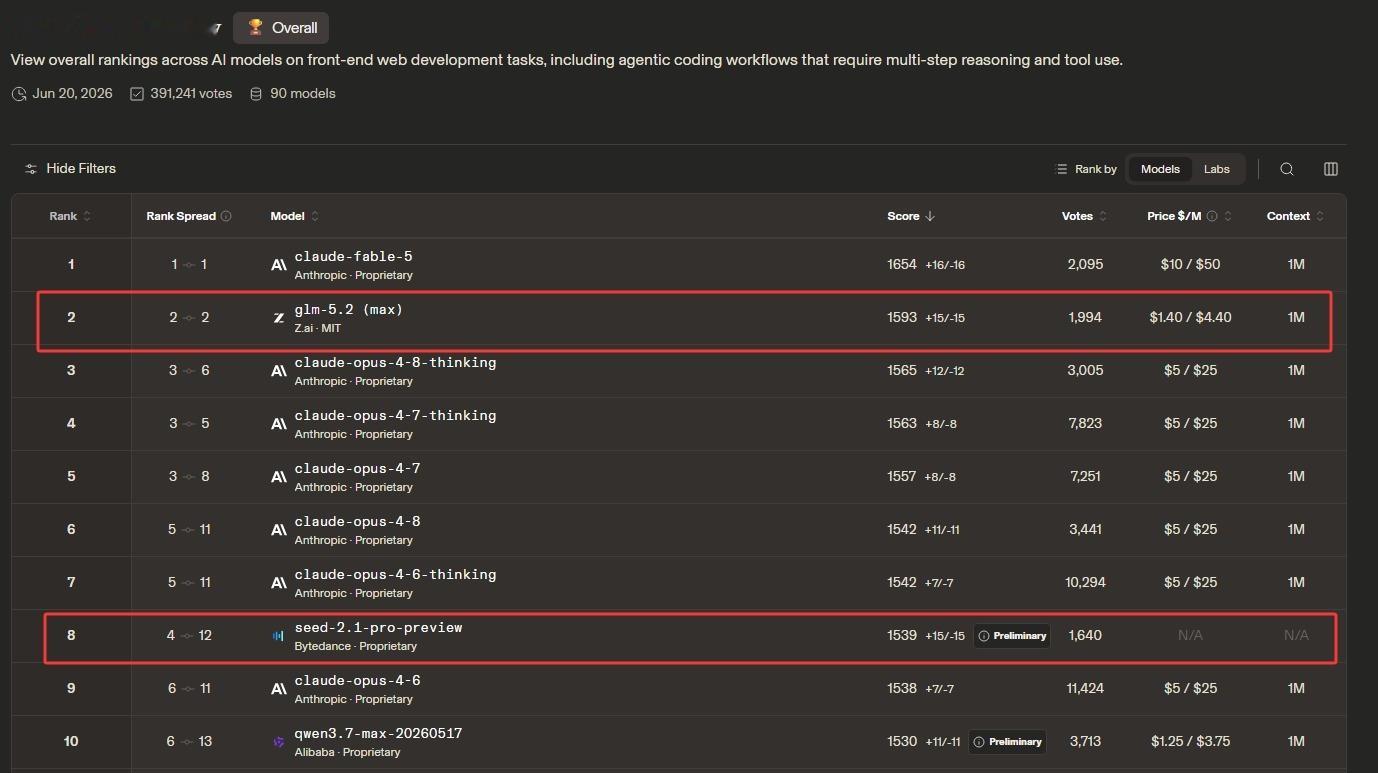1378x773 pixels.
Task: Click the Rank by label icon
Action: pyautogui.click(x=1061, y=169)
